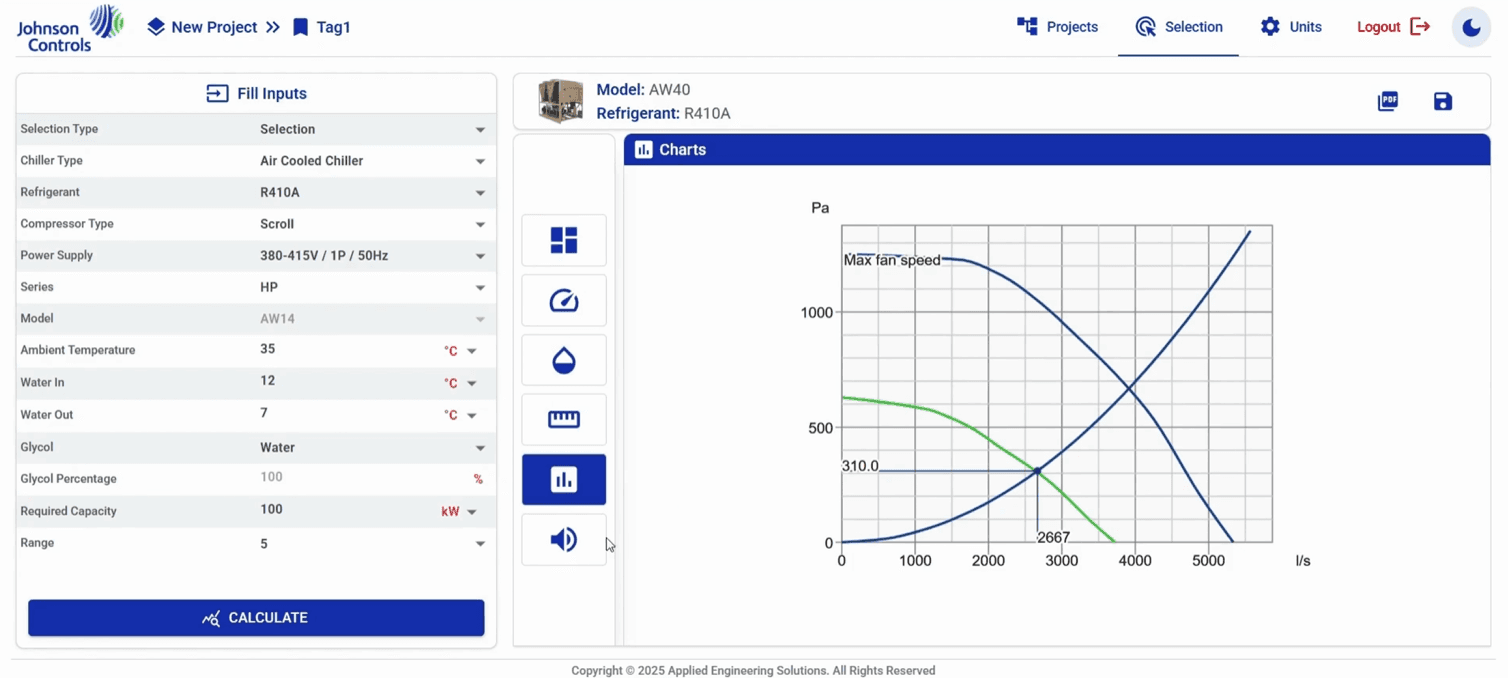Open the Refrigerant R410A dropdown
This screenshot has width=1508, height=678.
click(x=370, y=192)
